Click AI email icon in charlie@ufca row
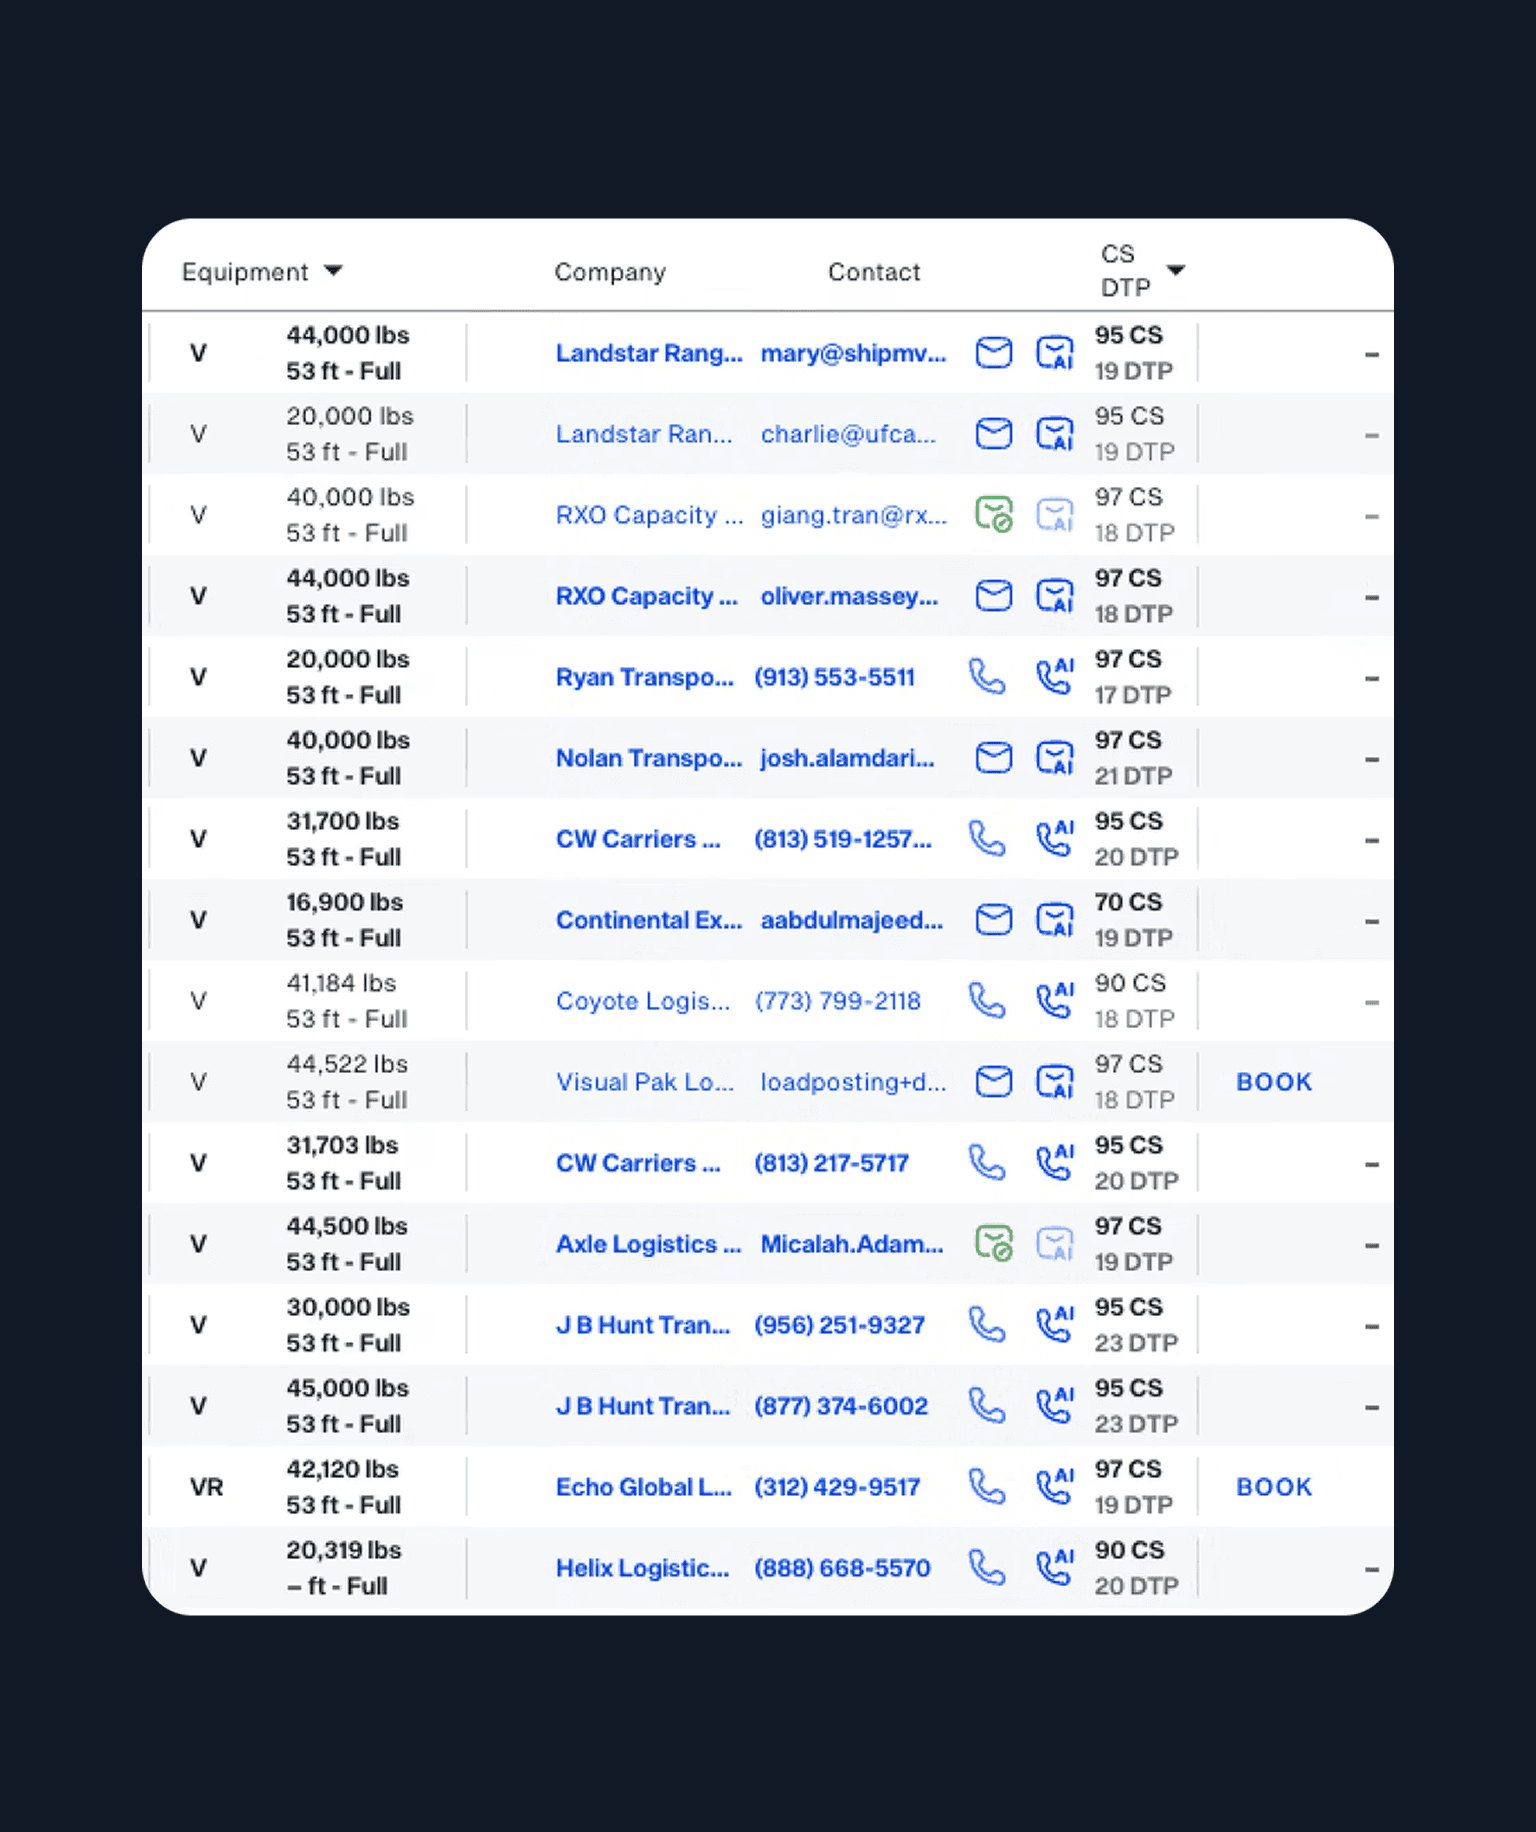 coord(1054,434)
